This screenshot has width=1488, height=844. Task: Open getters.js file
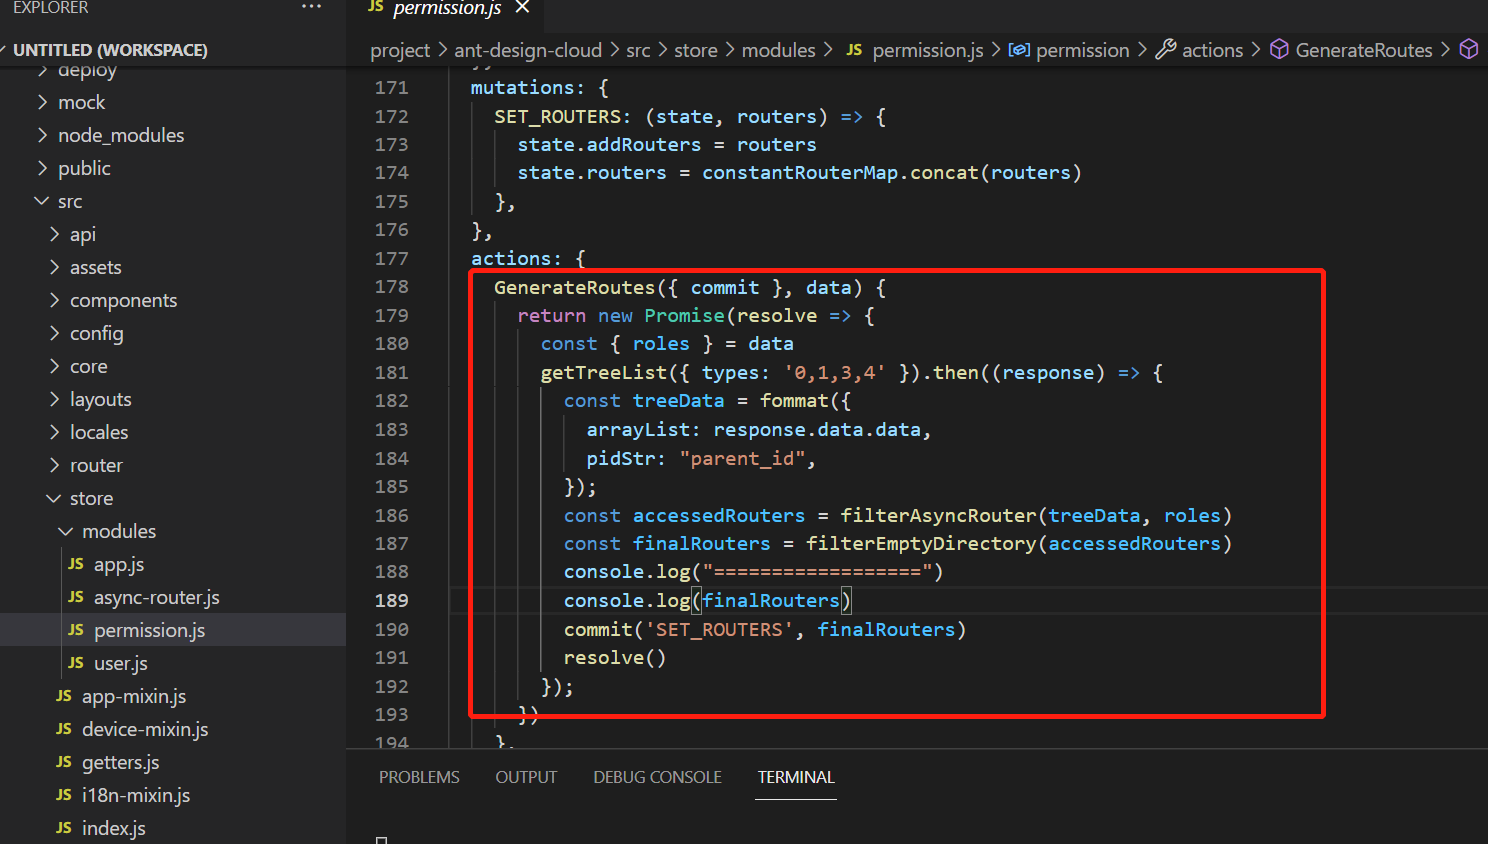coord(121,762)
